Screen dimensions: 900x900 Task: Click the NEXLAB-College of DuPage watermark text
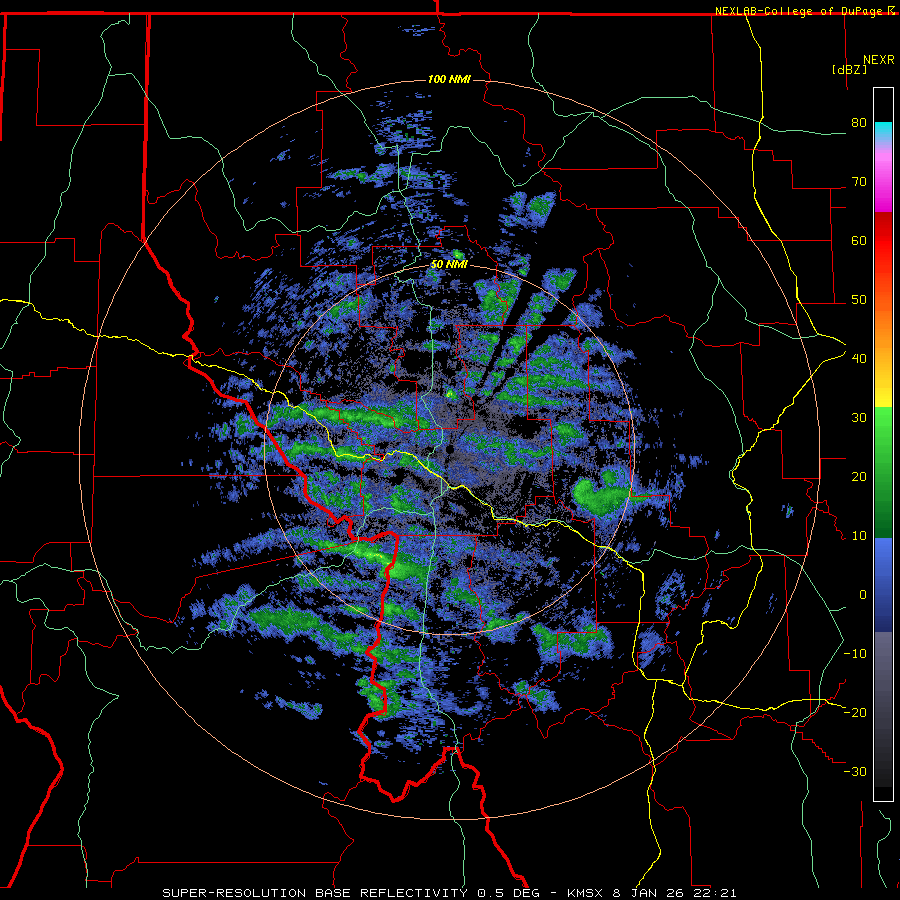(804, 11)
